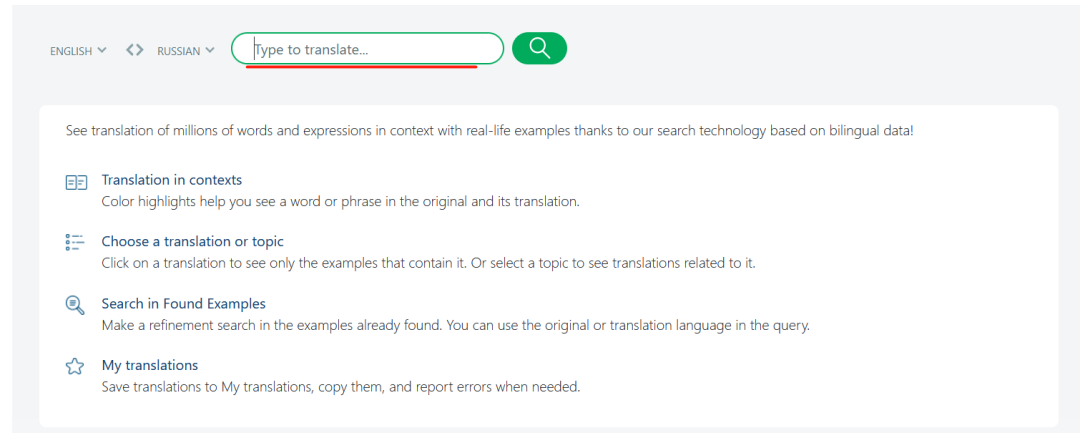The width and height of the screenshot is (1080, 433).
Task: Open the ENGLISH source language dropdown
Action: coord(78,51)
